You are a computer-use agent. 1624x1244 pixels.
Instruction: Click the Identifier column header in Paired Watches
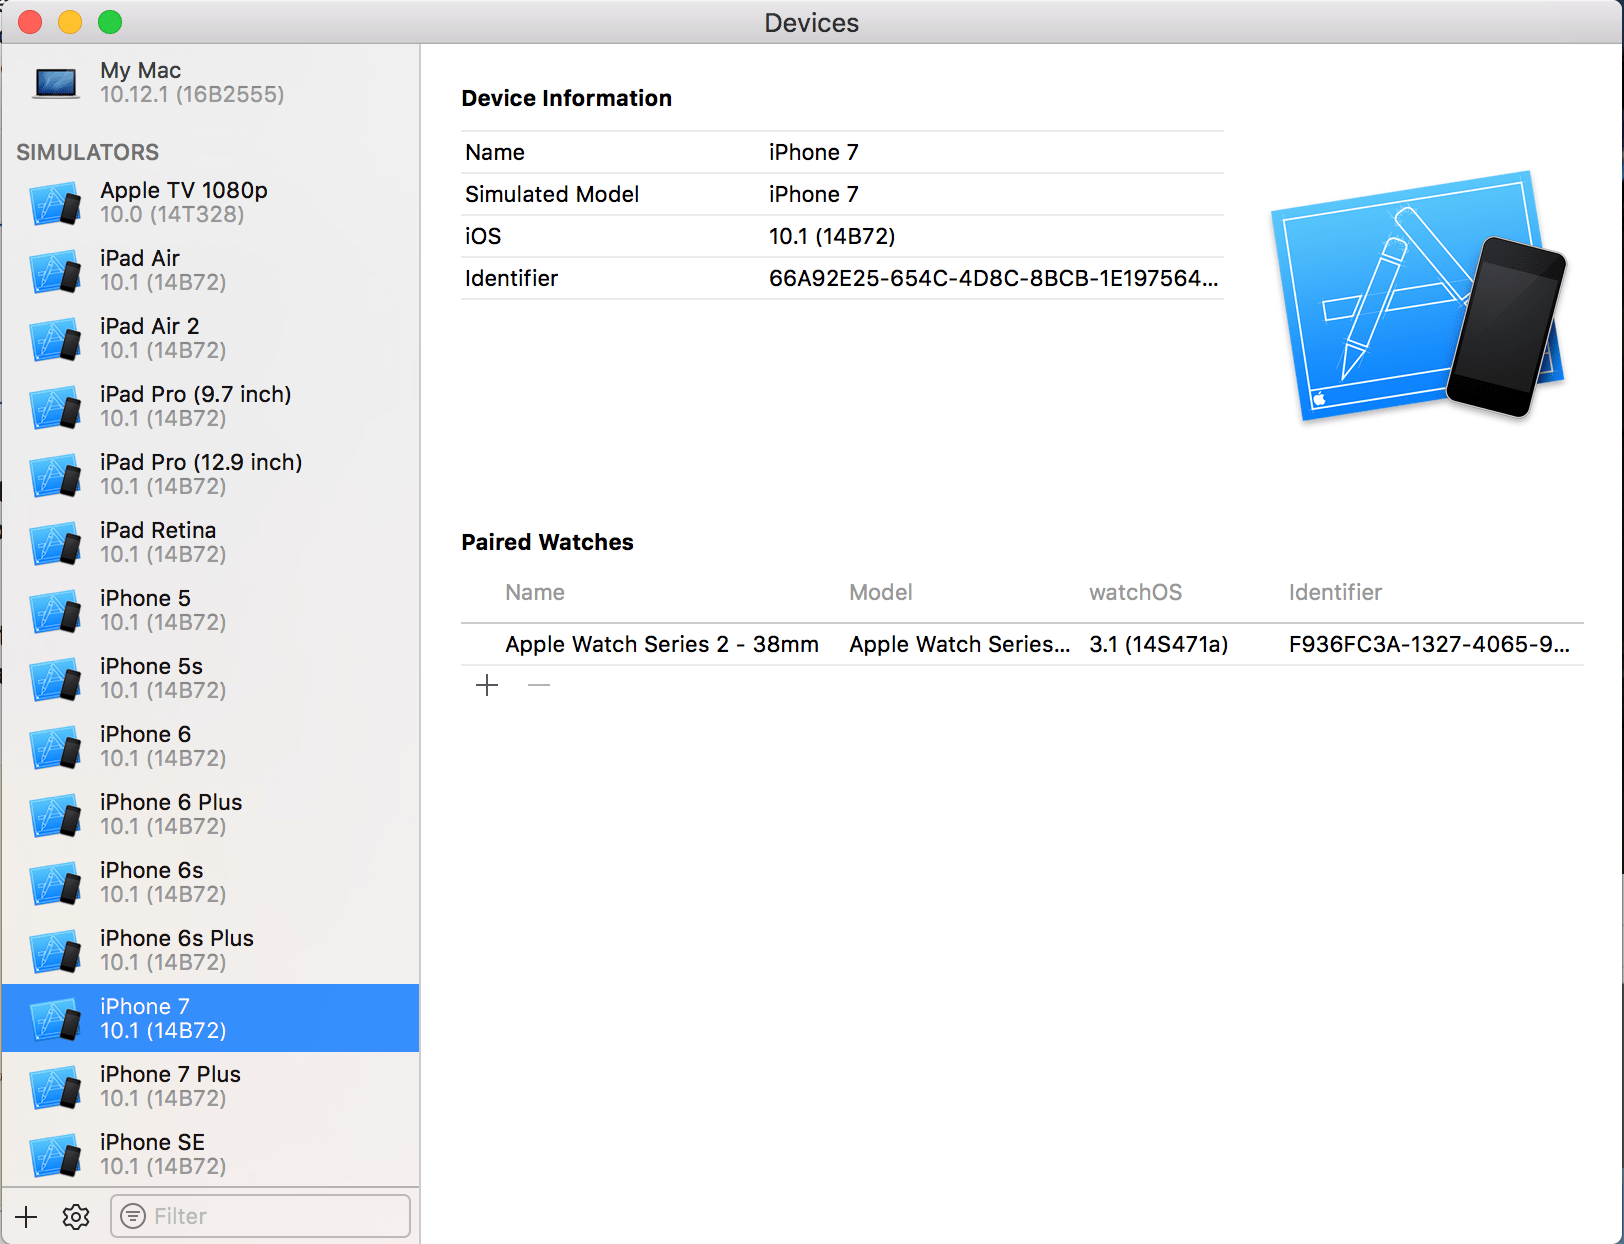tap(1335, 592)
